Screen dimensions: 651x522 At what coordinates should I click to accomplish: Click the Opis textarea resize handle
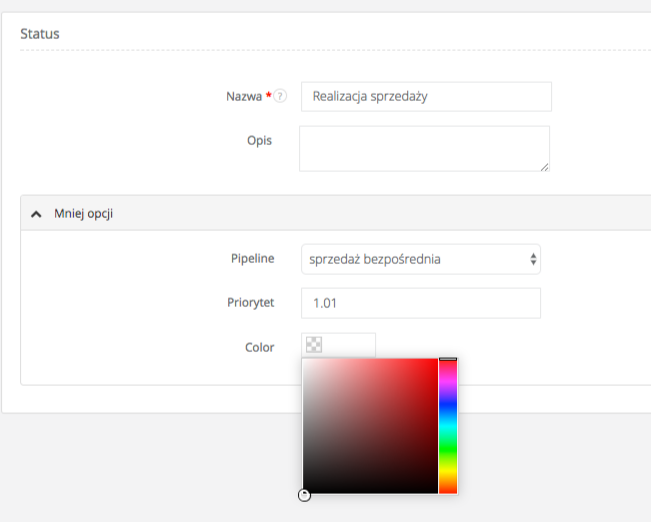[544, 166]
